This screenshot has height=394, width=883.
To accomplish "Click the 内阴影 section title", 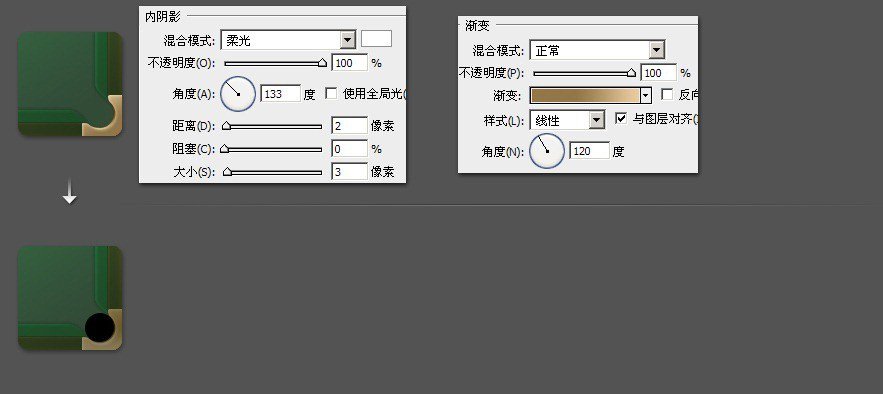I will 163,17.
